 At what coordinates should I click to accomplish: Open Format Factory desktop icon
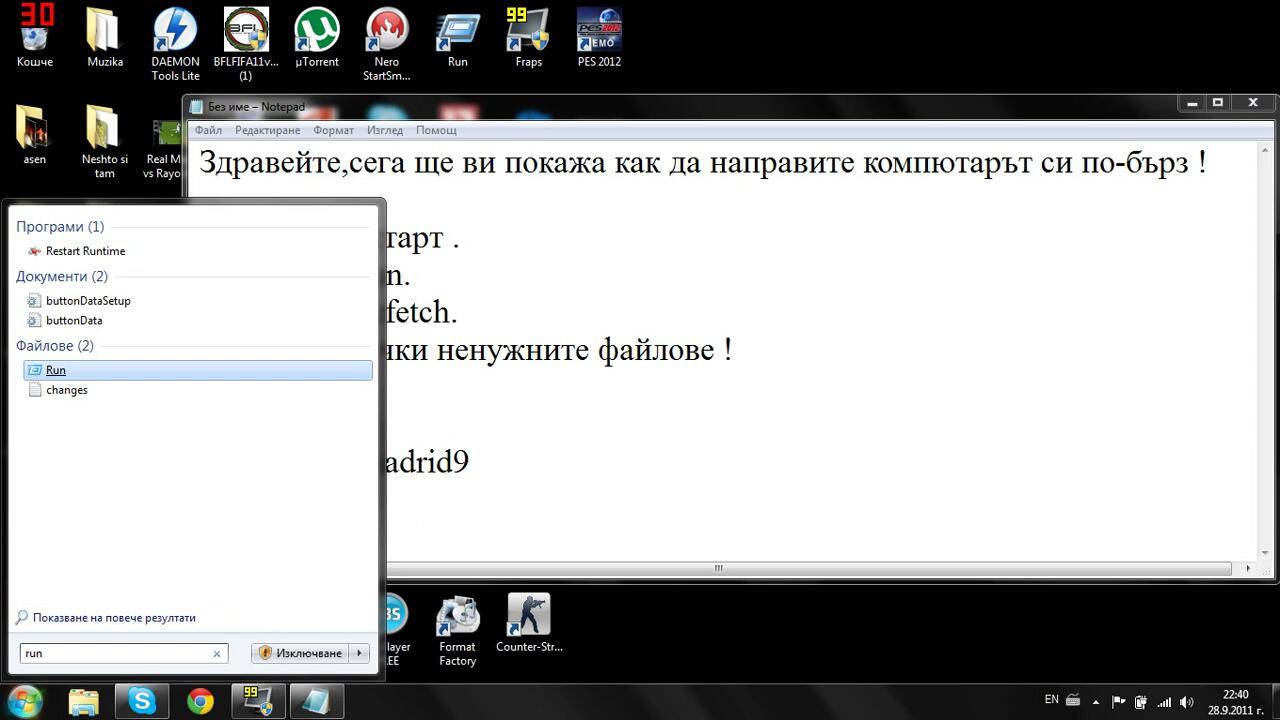(457, 620)
